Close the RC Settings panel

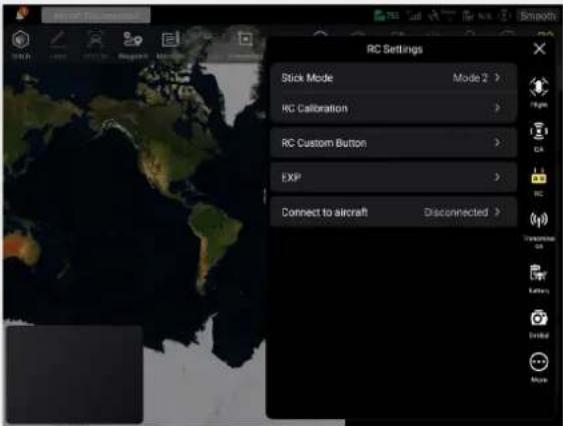pos(539,48)
